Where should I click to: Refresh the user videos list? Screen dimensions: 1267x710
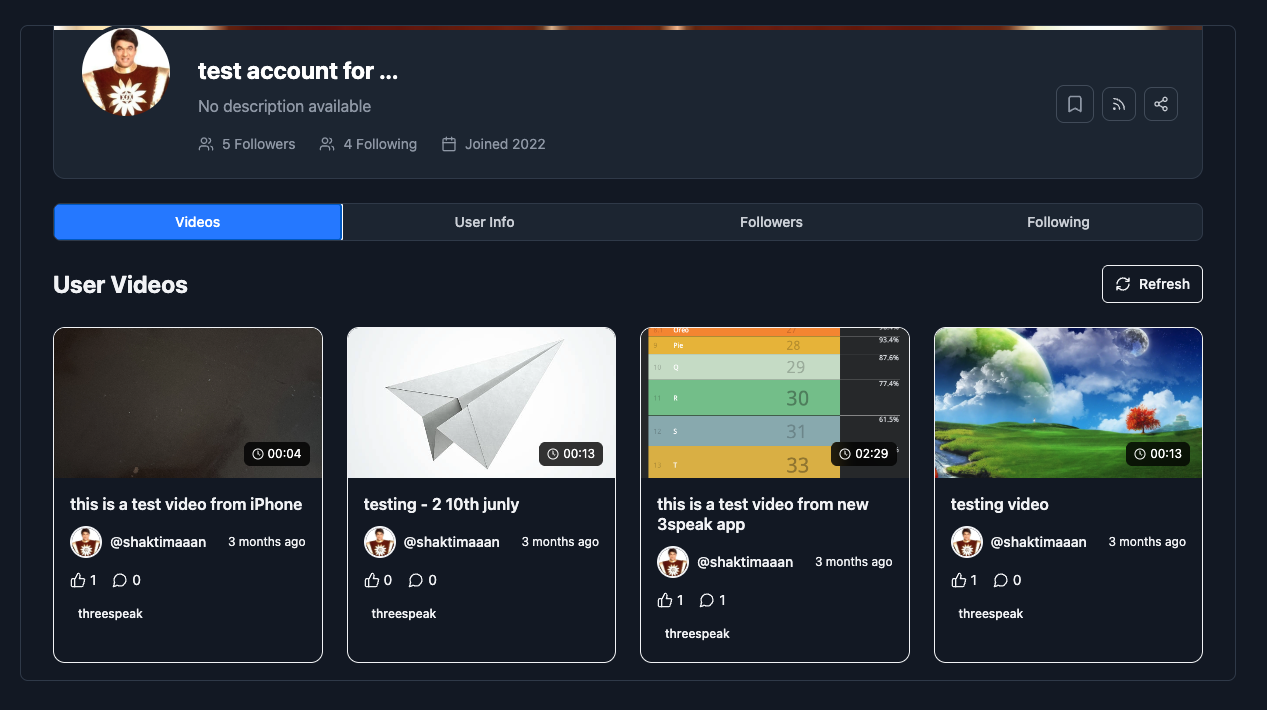coord(1151,284)
